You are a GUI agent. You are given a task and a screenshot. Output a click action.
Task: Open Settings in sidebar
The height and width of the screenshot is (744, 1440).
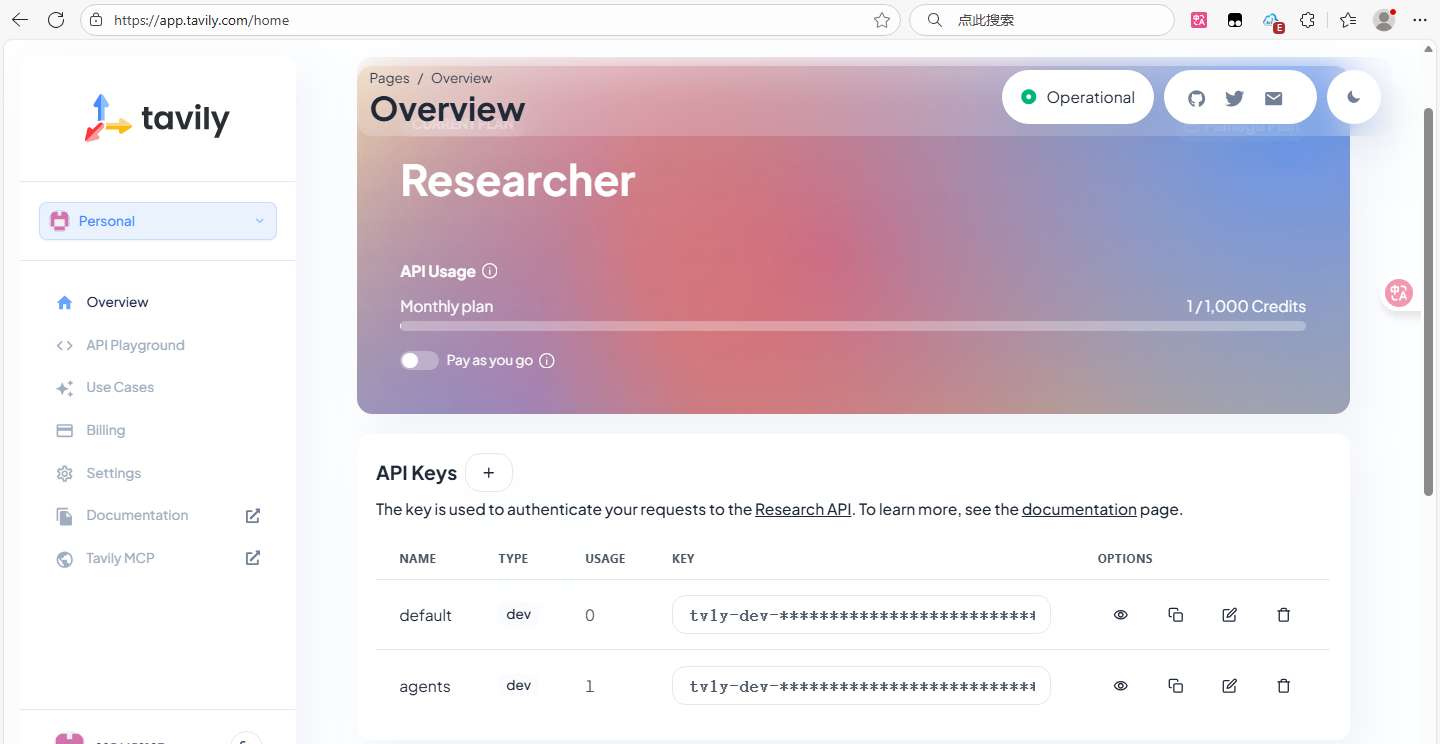coord(113,473)
